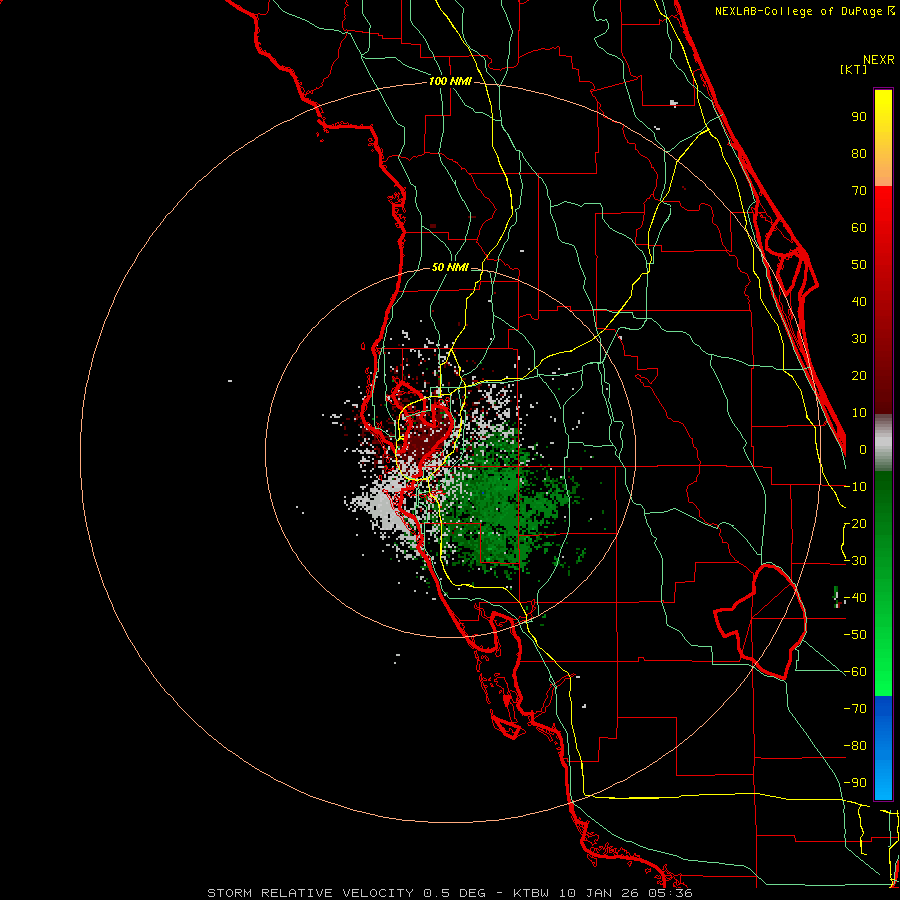Viewport: 900px width, 900px height.
Task: Click the positive 10 scale value
Action: click(x=859, y=413)
